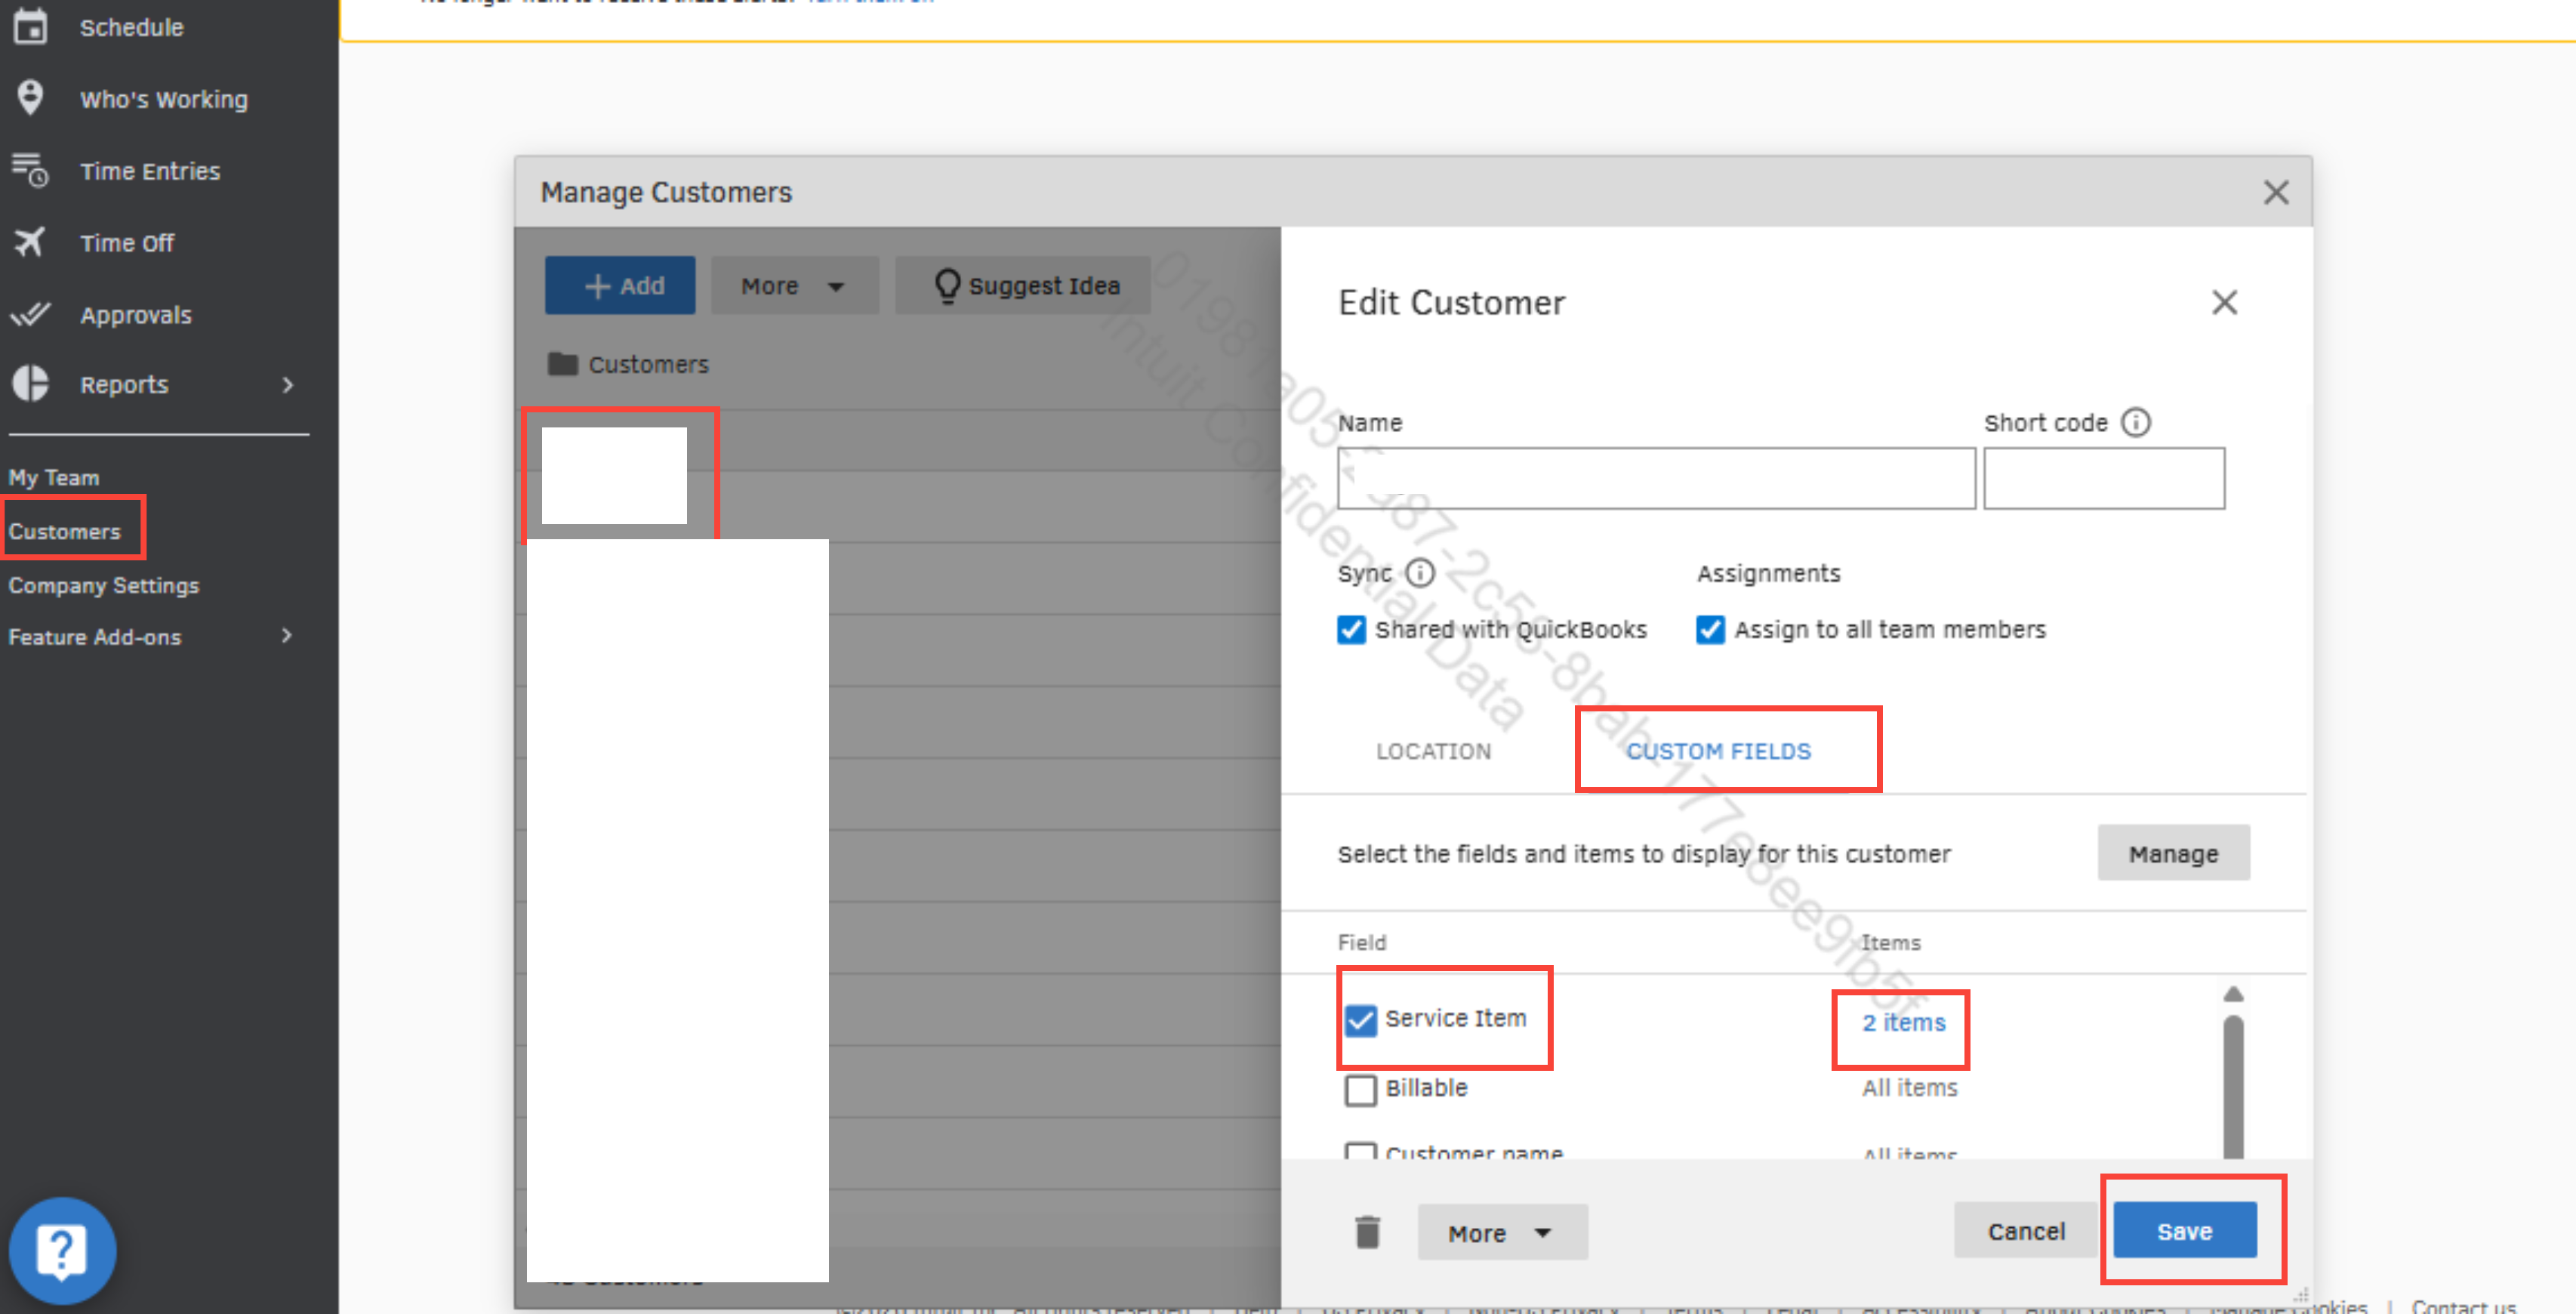Uncheck the Shared with QuickBooks checkbox
The height and width of the screenshot is (1314, 2576).
pos(1351,629)
